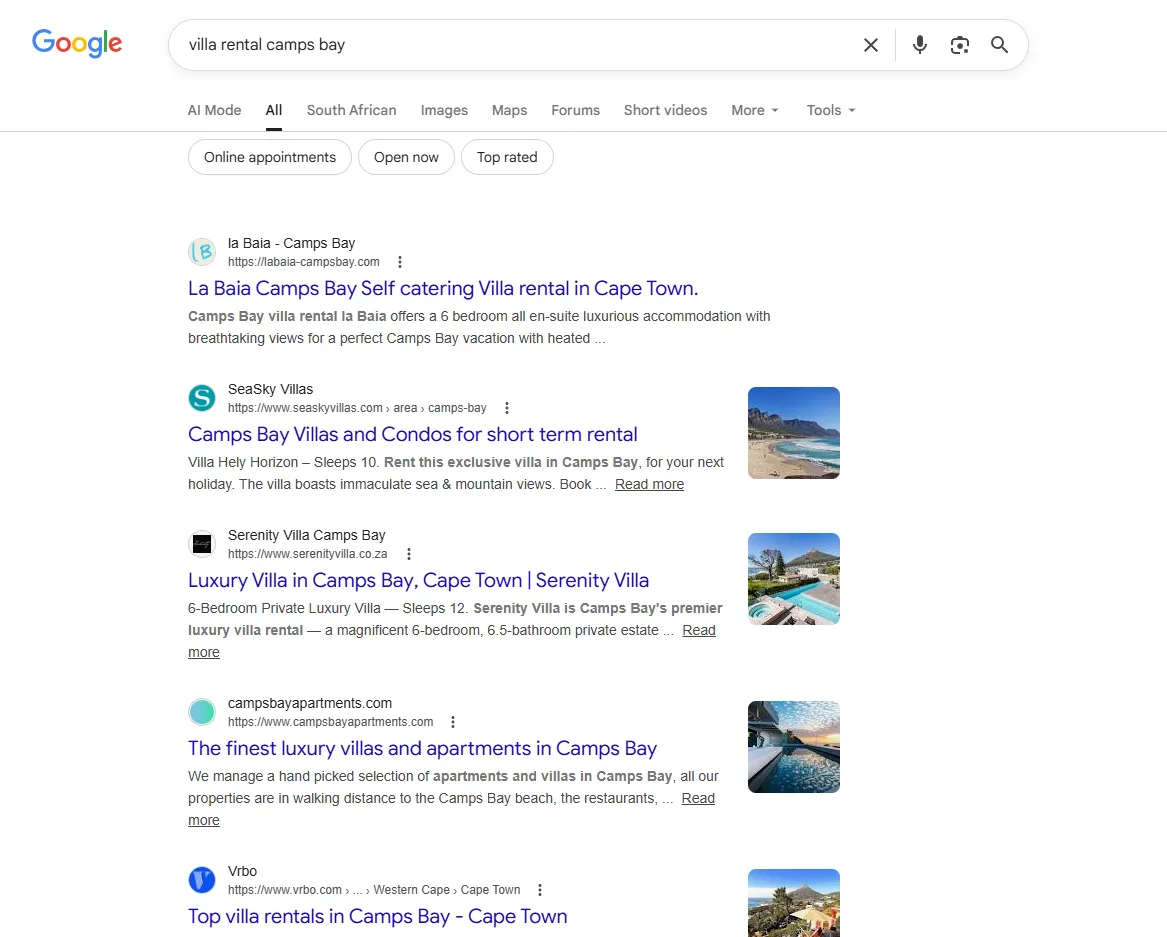Click Read more on campsbayapartments snippet
The image size is (1167, 937).
(697, 799)
